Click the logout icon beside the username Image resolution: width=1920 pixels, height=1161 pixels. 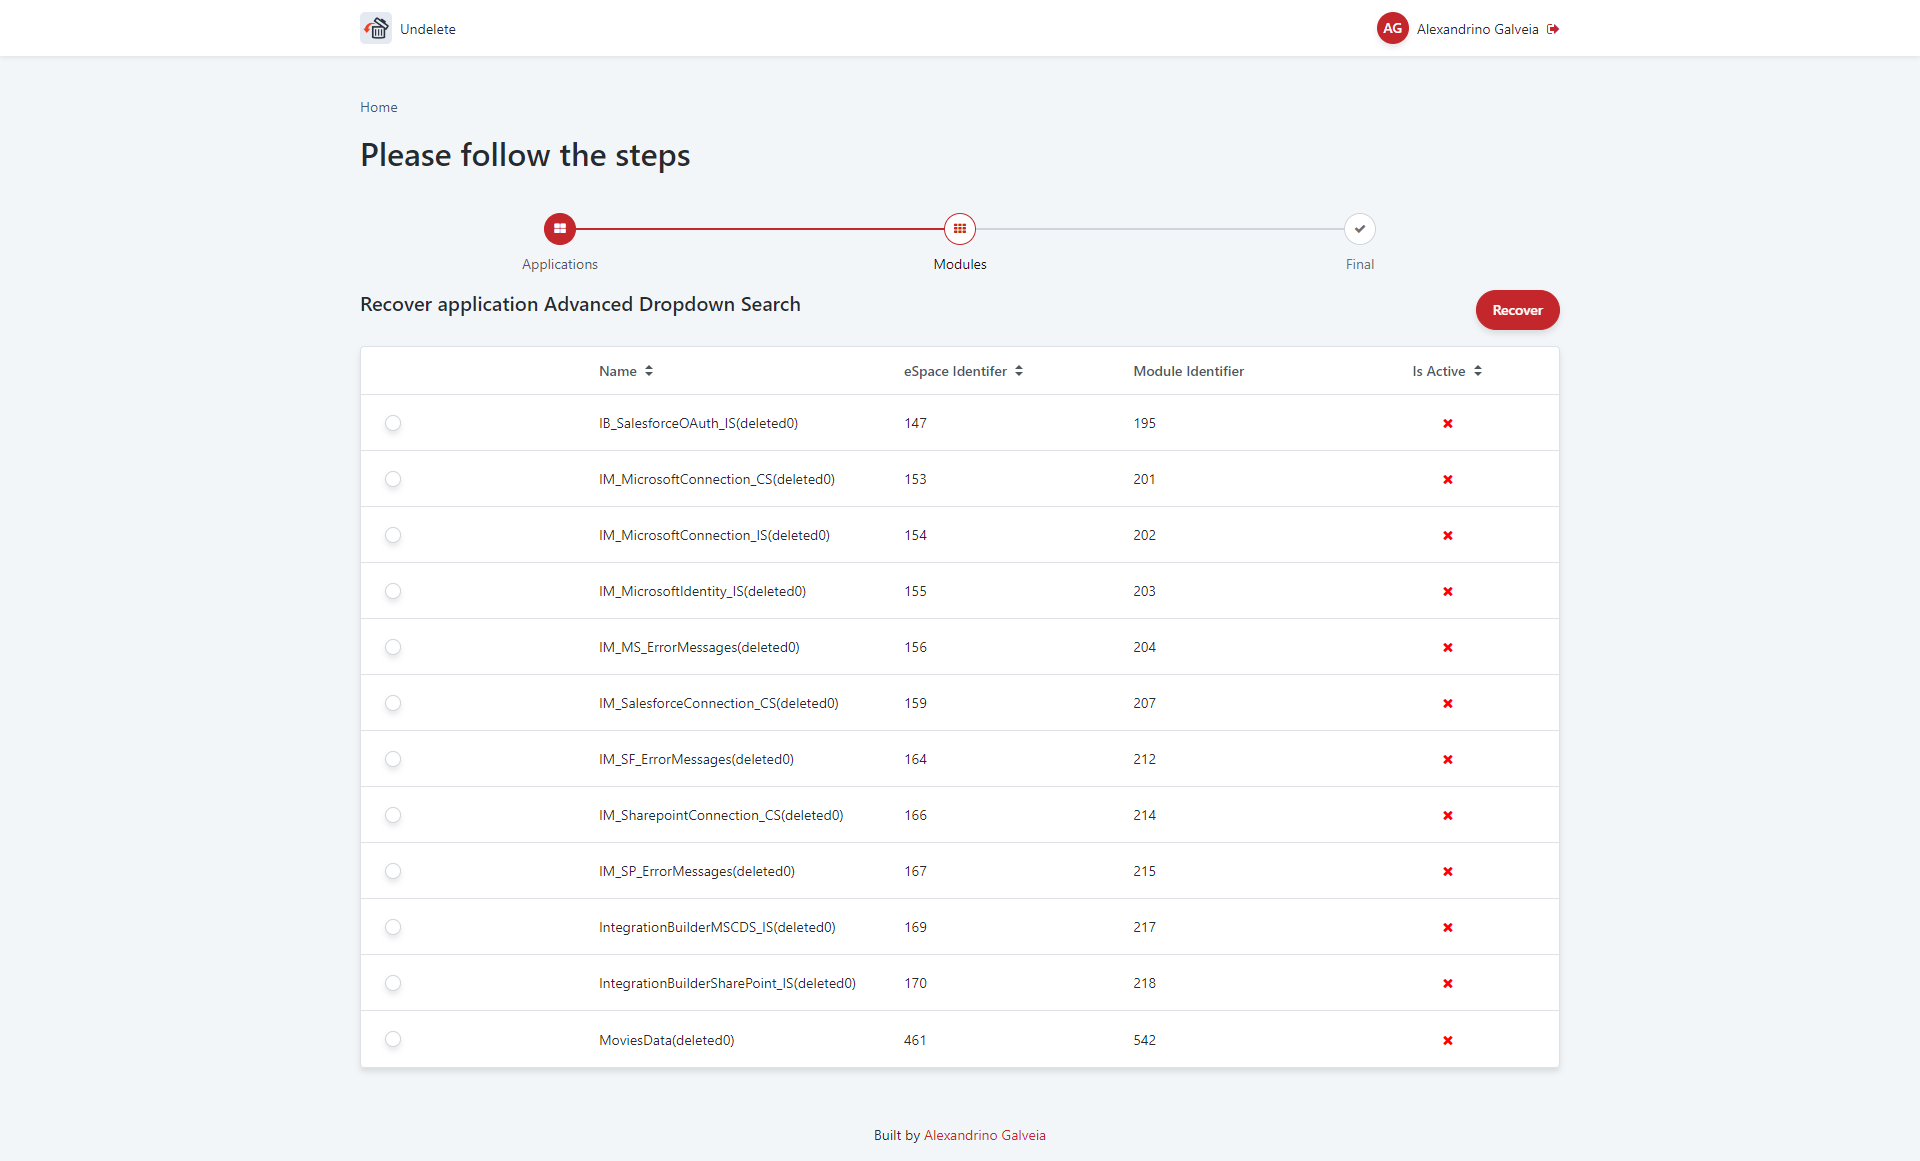tap(1553, 28)
